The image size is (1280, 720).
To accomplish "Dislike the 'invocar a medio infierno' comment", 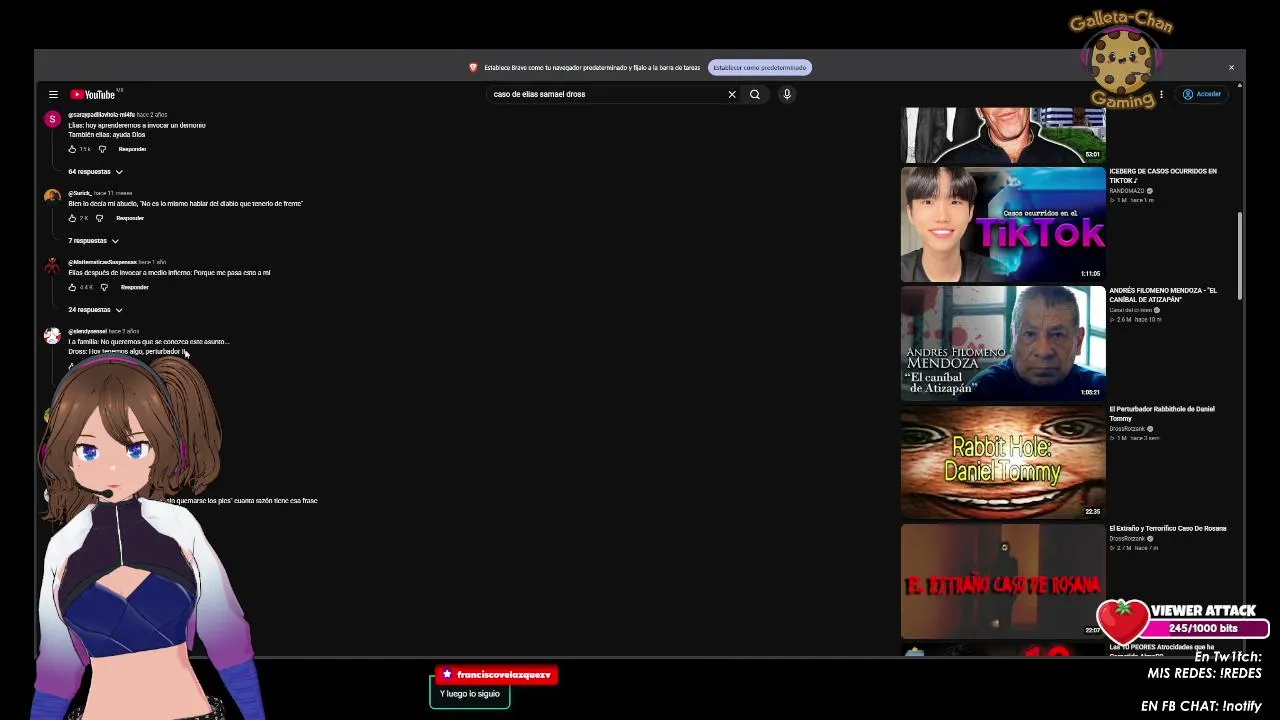I will coord(104,287).
